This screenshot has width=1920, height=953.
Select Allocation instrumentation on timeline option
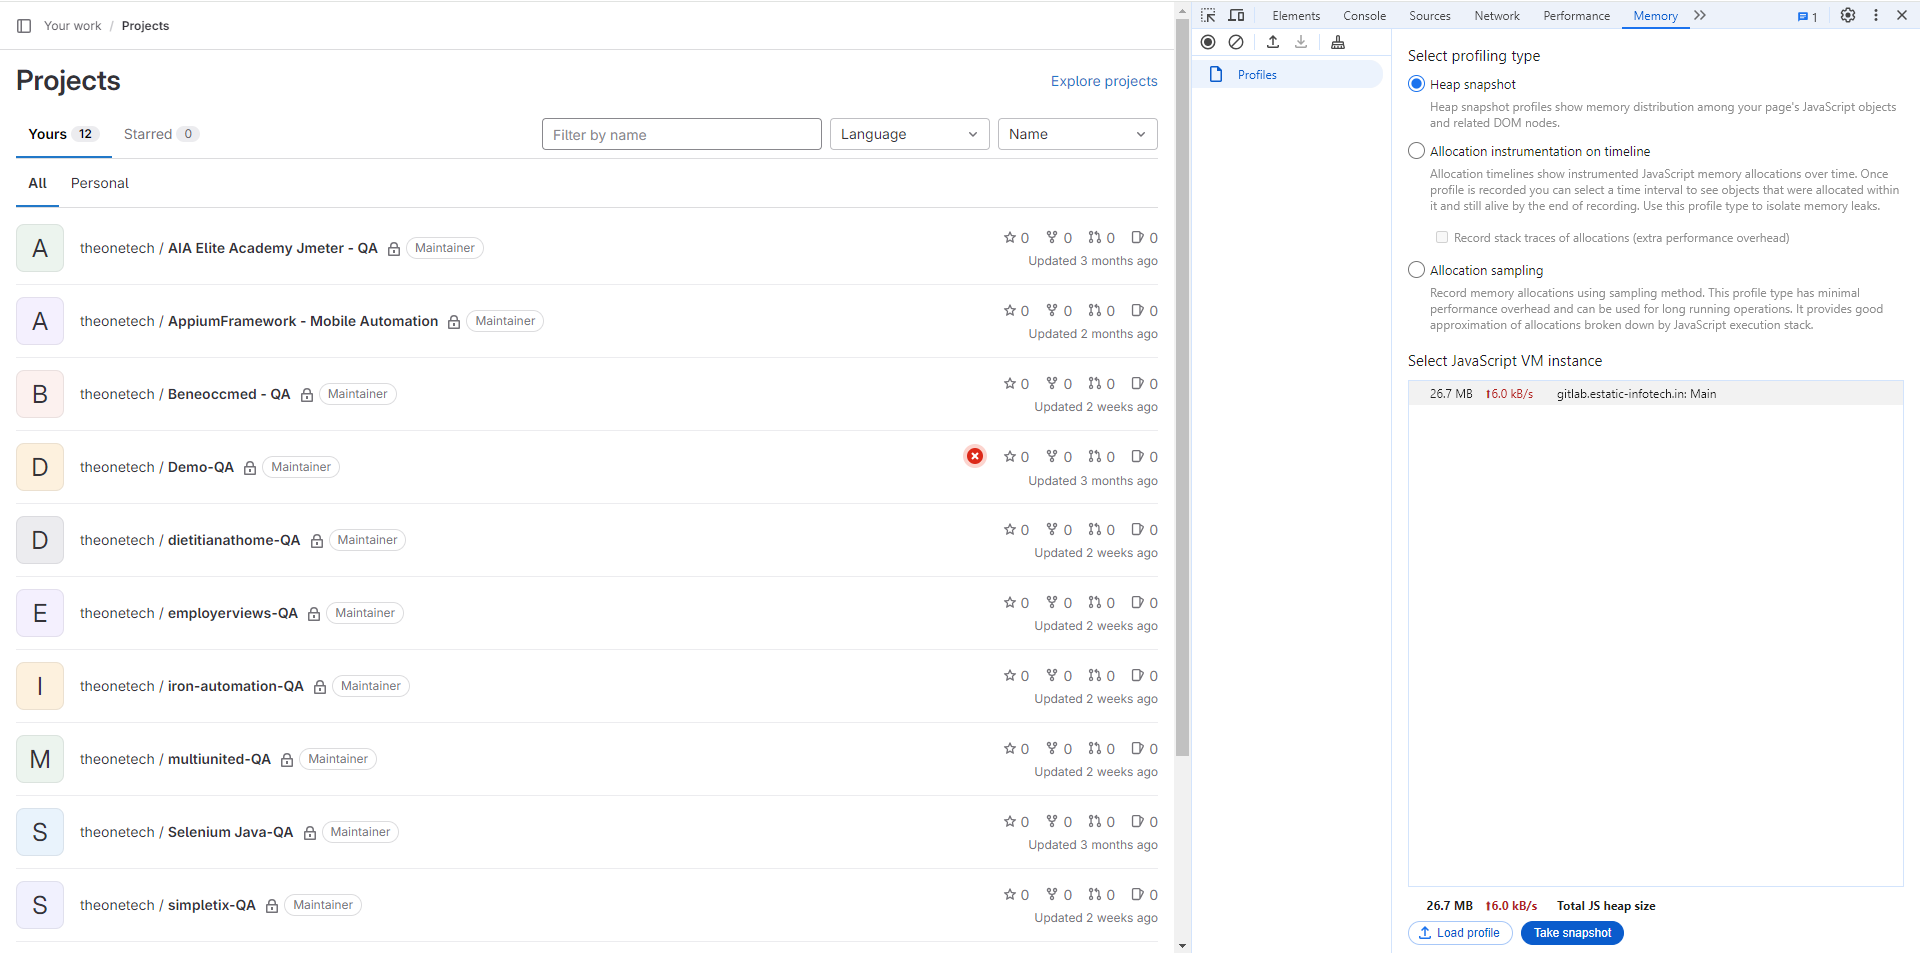coord(1416,151)
